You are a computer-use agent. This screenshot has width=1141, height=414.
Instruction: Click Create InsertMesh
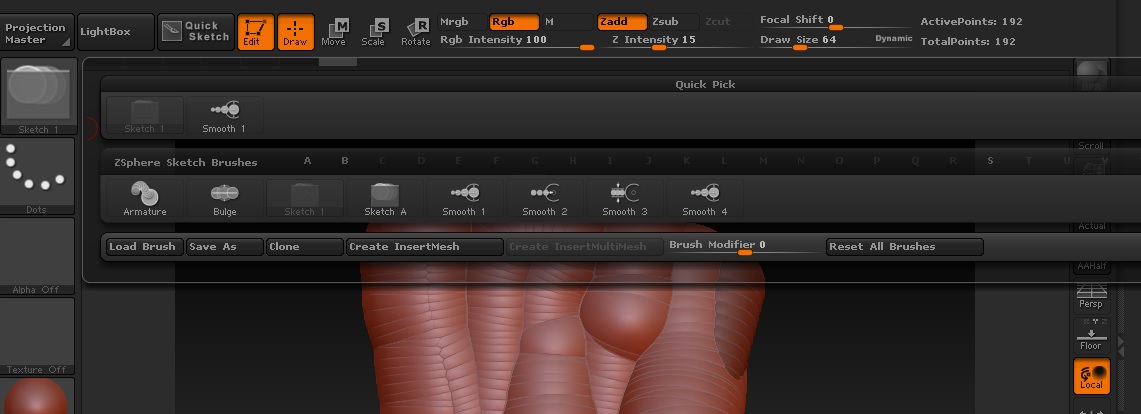[x=425, y=247]
